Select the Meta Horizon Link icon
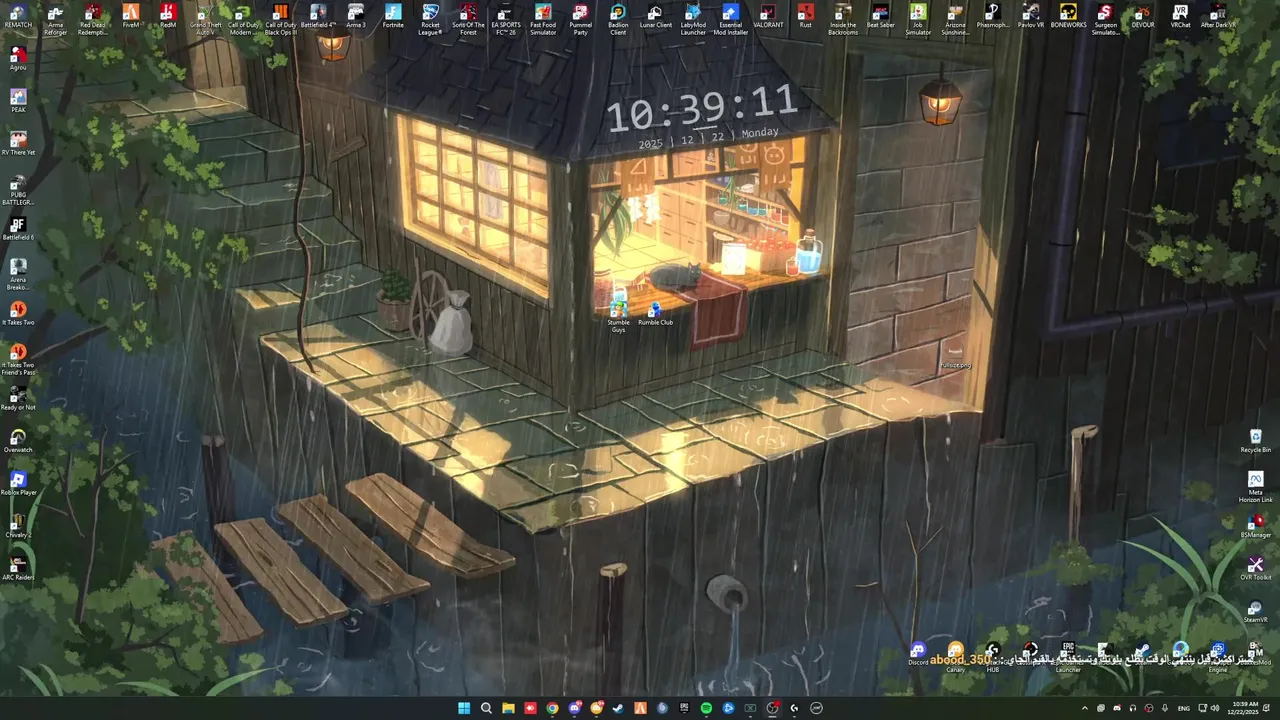The image size is (1280, 720). coord(1256,487)
